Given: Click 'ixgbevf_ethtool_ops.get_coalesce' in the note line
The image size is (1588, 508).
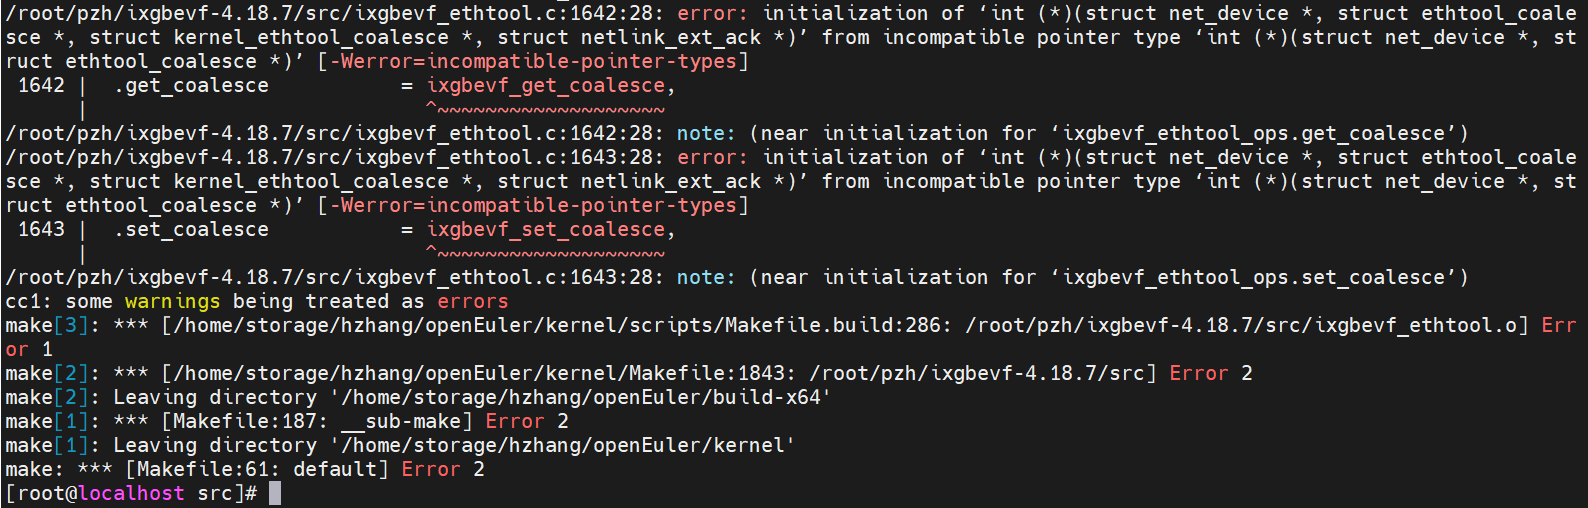Looking at the screenshot, I should 1254,133.
